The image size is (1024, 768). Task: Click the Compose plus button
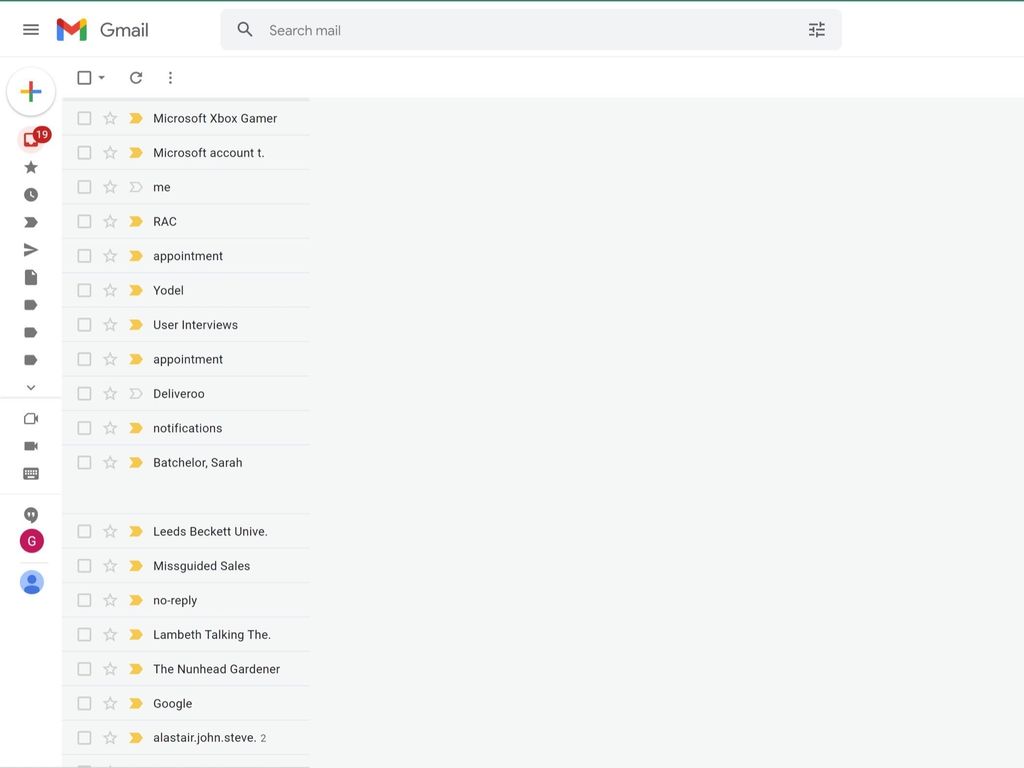[x=31, y=91]
